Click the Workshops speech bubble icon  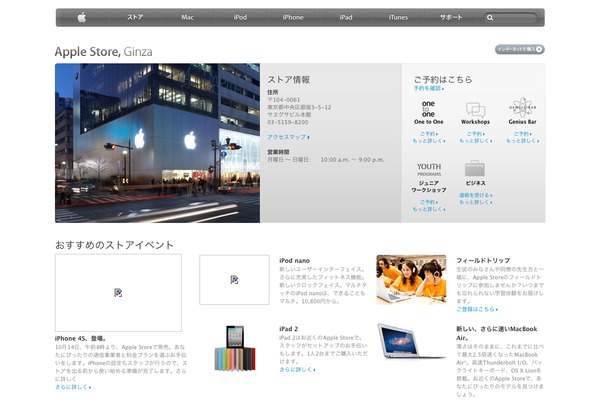[x=475, y=110]
